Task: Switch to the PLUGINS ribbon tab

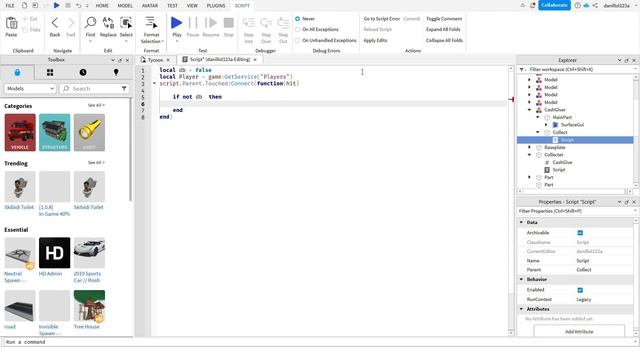Action: (x=216, y=6)
